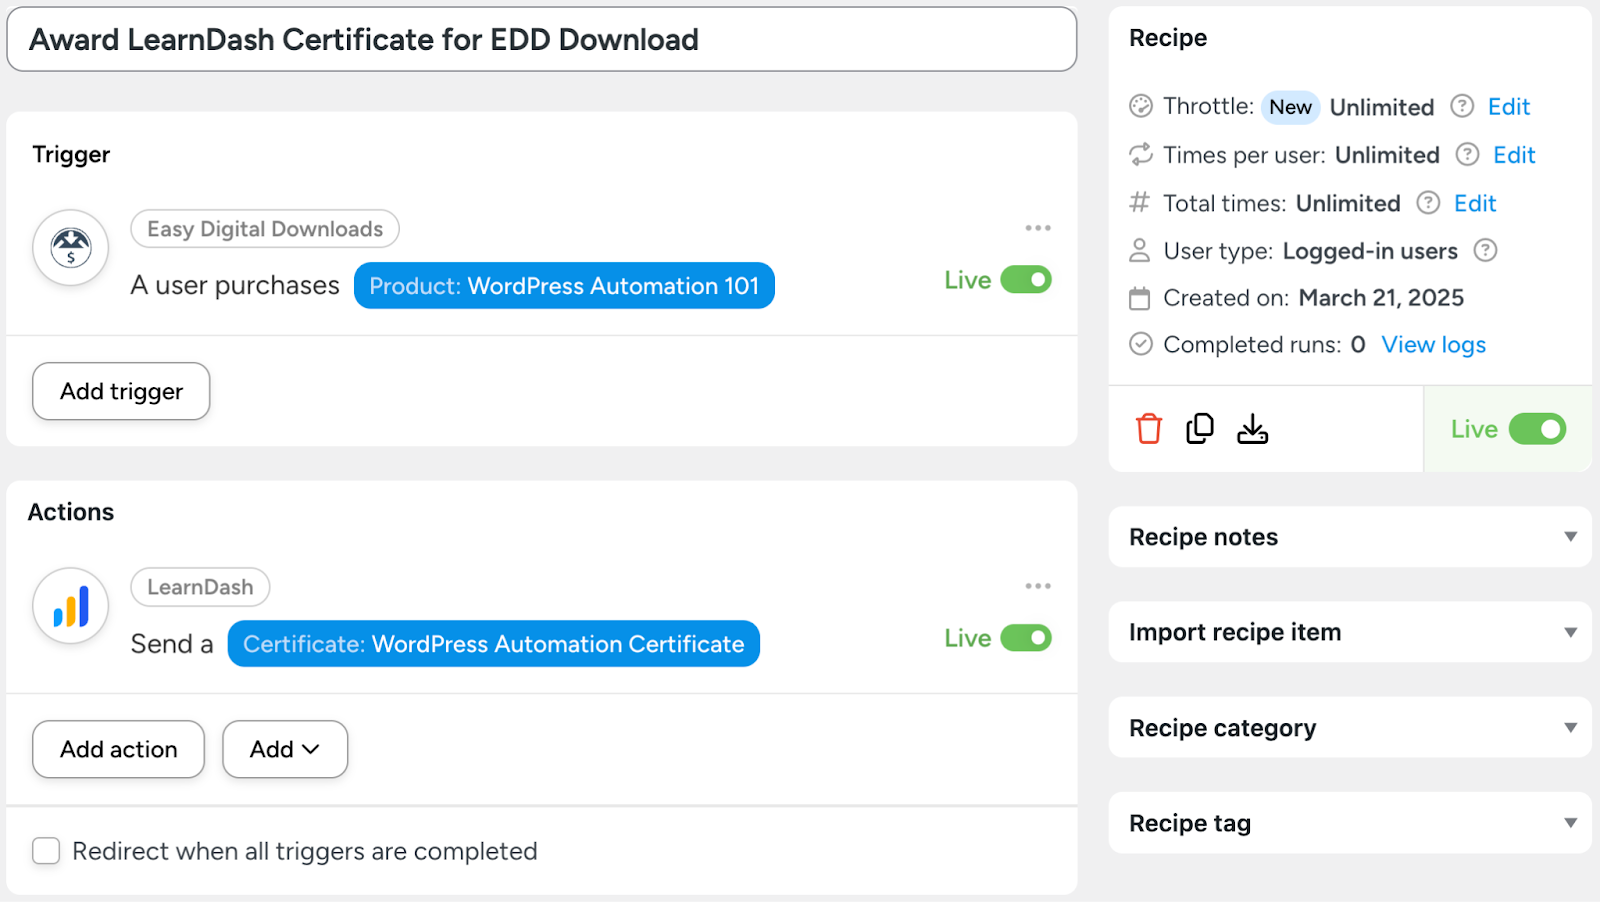Click the red trash delete recipe icon

pos(1148,429)
